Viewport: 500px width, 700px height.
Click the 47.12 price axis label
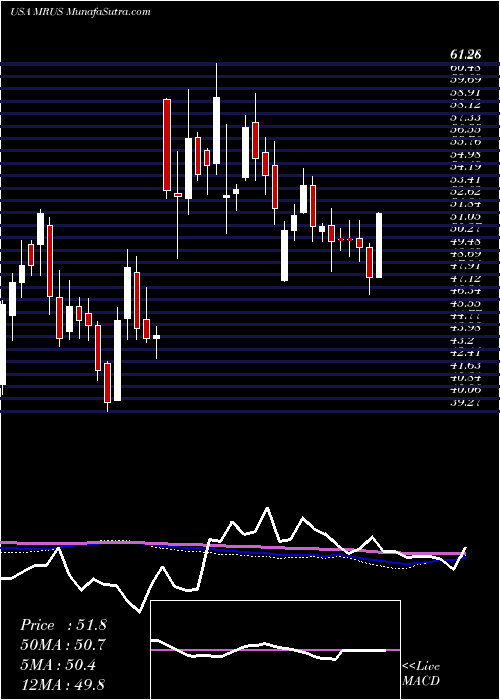point(465,279)
